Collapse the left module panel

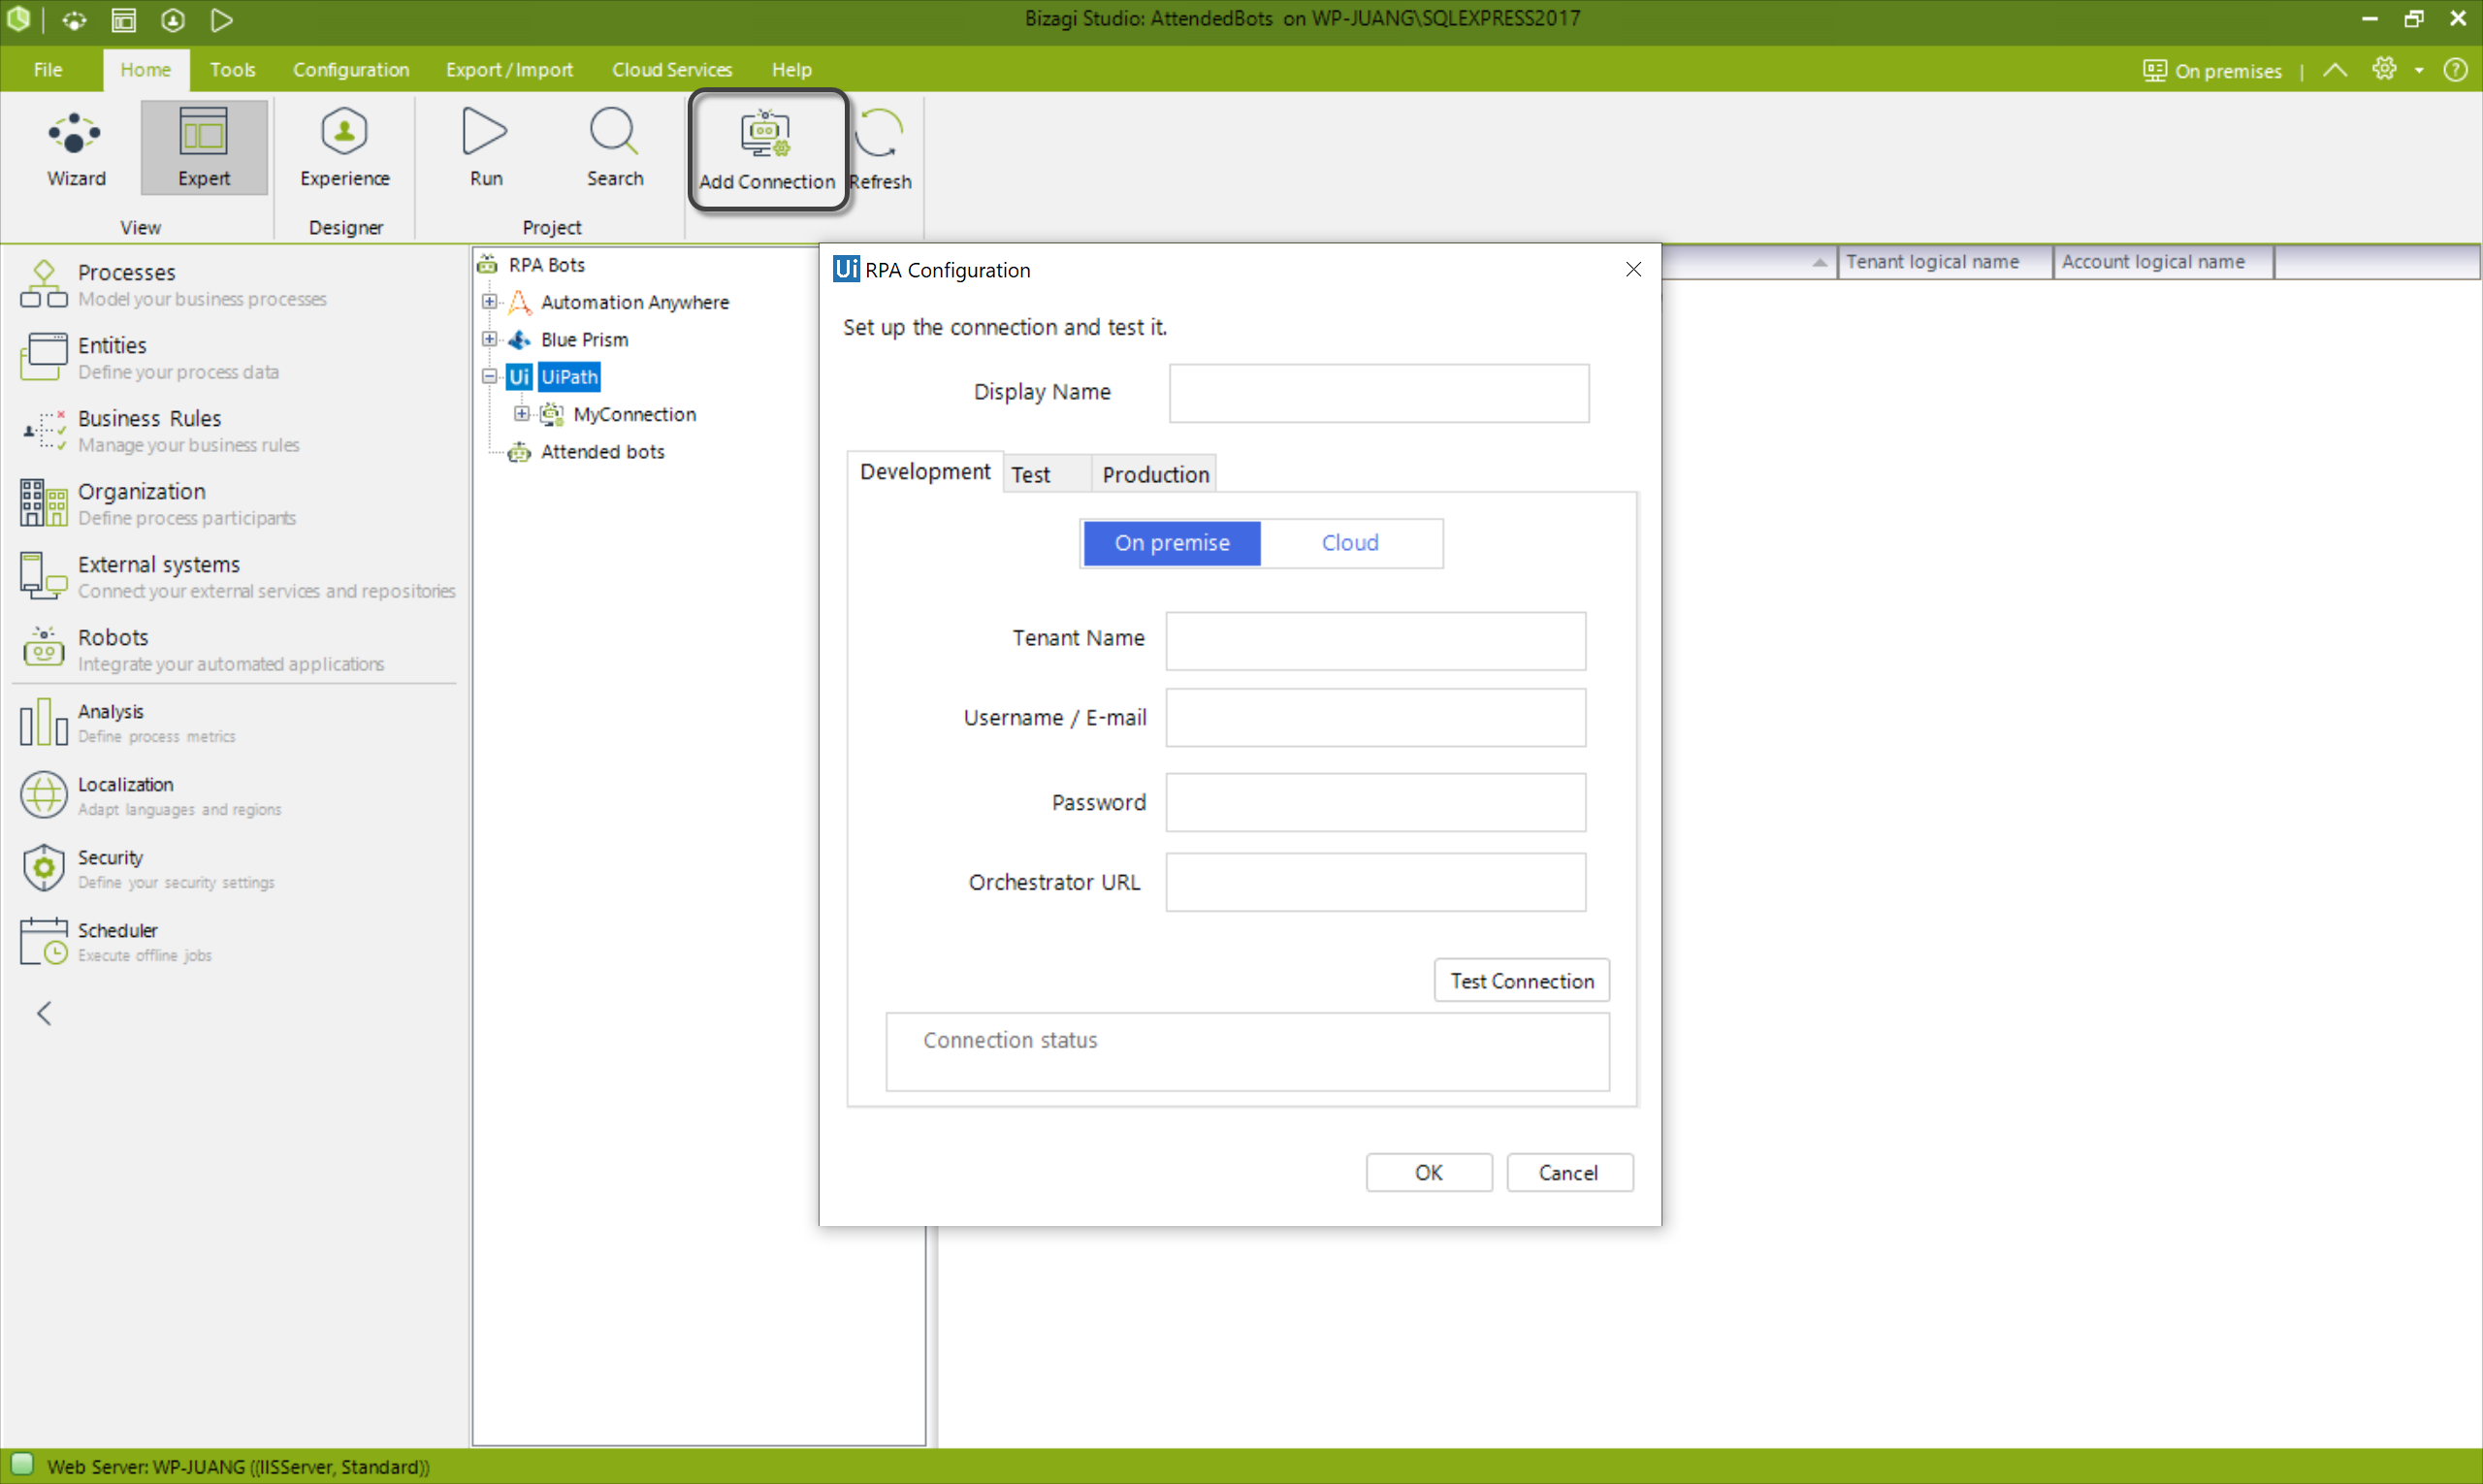click(x=44, y=1013)
